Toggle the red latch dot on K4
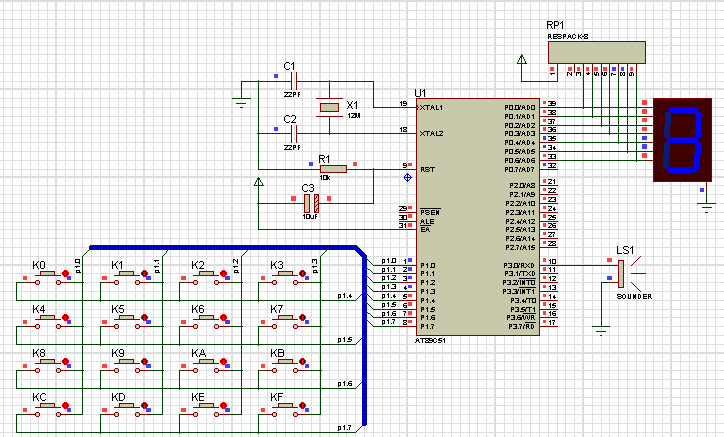This screenshot has width=724, height=437. (x=65, y=317)
